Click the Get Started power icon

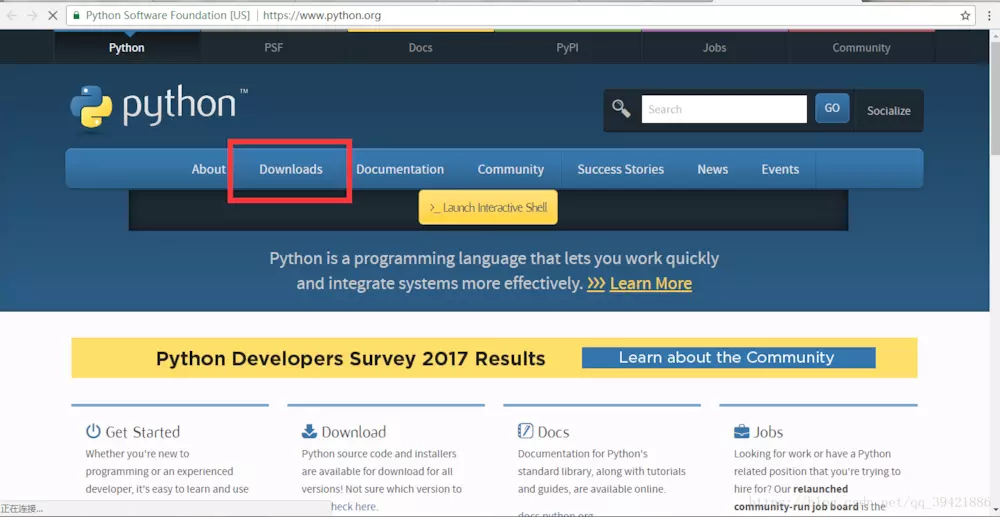[93, 431]
